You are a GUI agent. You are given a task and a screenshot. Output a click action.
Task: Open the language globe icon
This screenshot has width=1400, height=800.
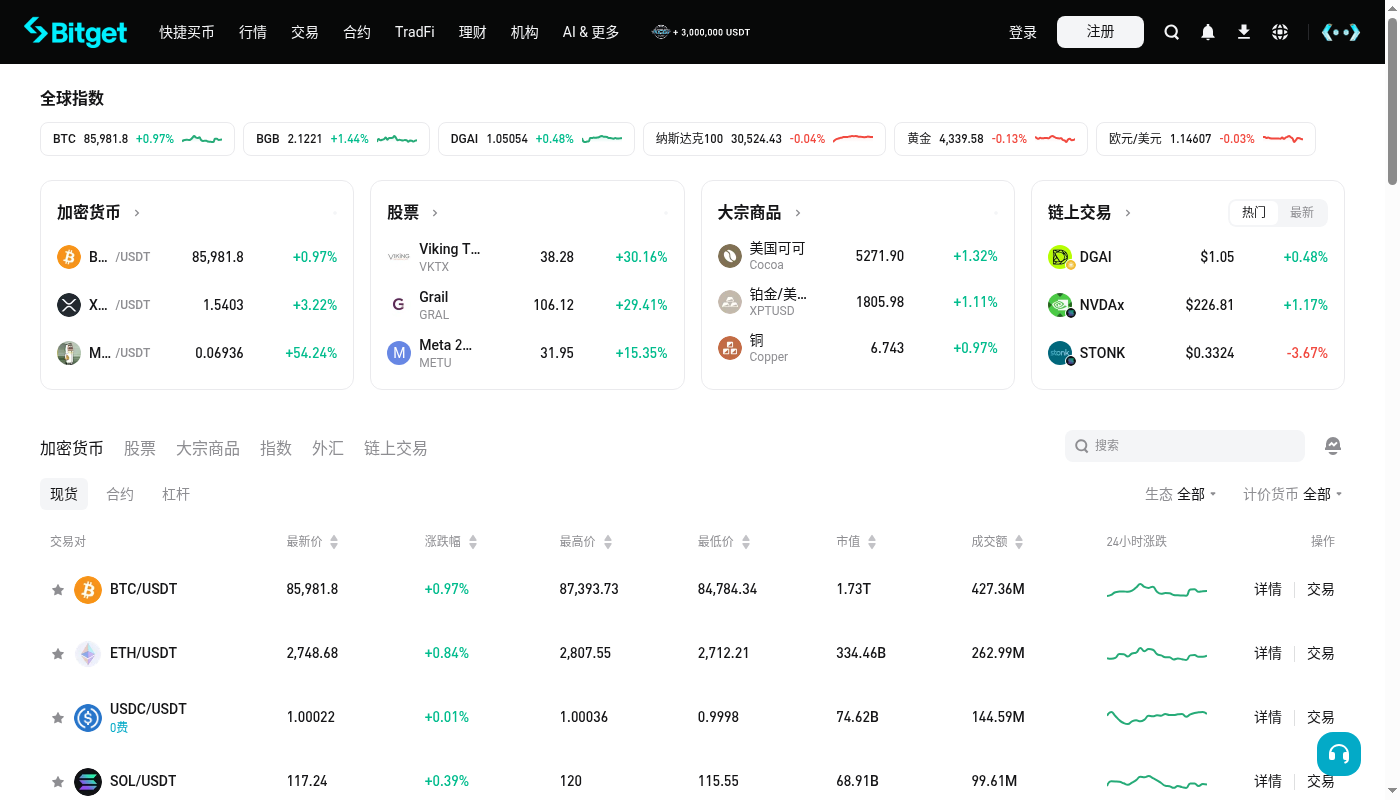1280,32
